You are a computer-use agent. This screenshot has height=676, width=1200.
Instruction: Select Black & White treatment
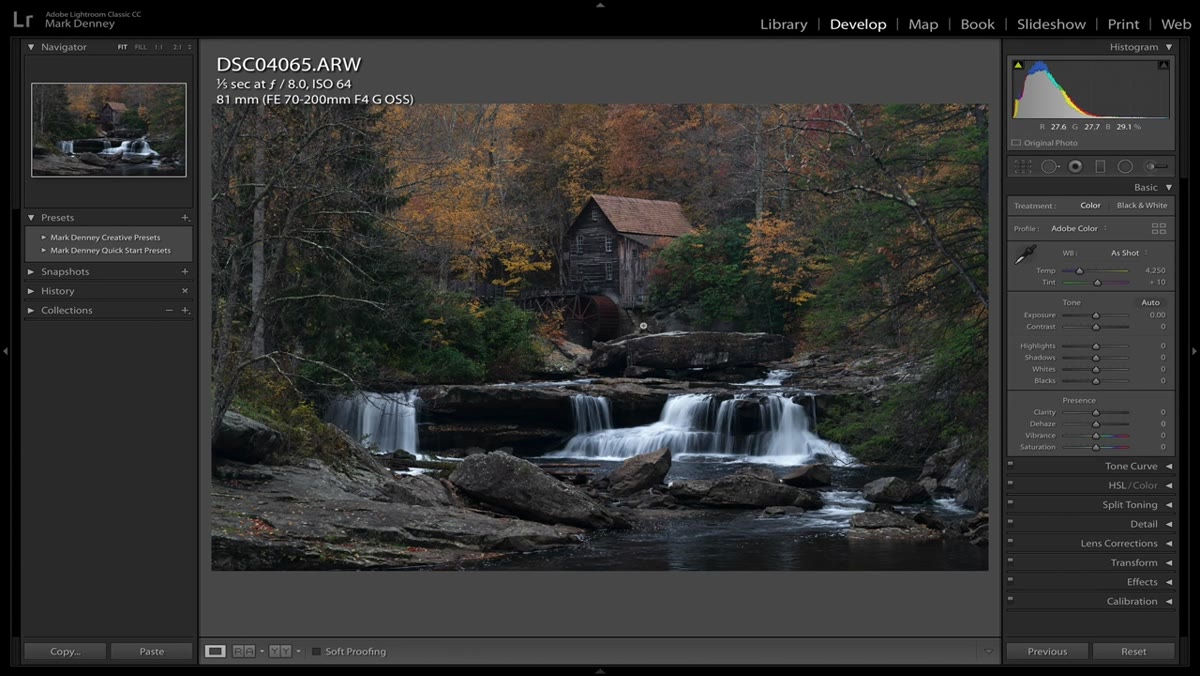click(1141, 205)
